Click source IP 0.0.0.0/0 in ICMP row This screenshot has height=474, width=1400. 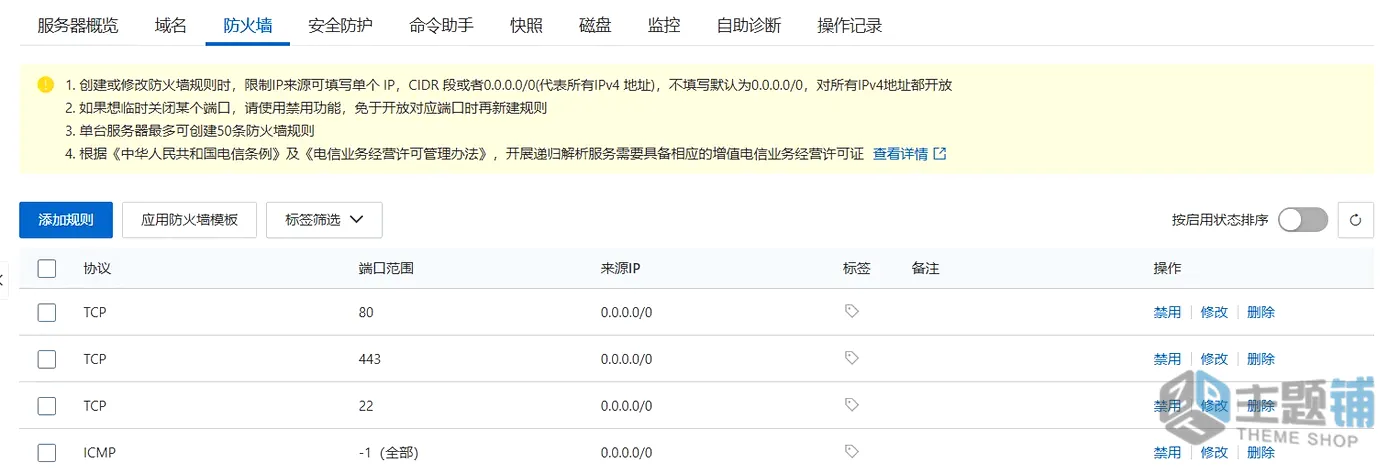click(x=627, y=453)
